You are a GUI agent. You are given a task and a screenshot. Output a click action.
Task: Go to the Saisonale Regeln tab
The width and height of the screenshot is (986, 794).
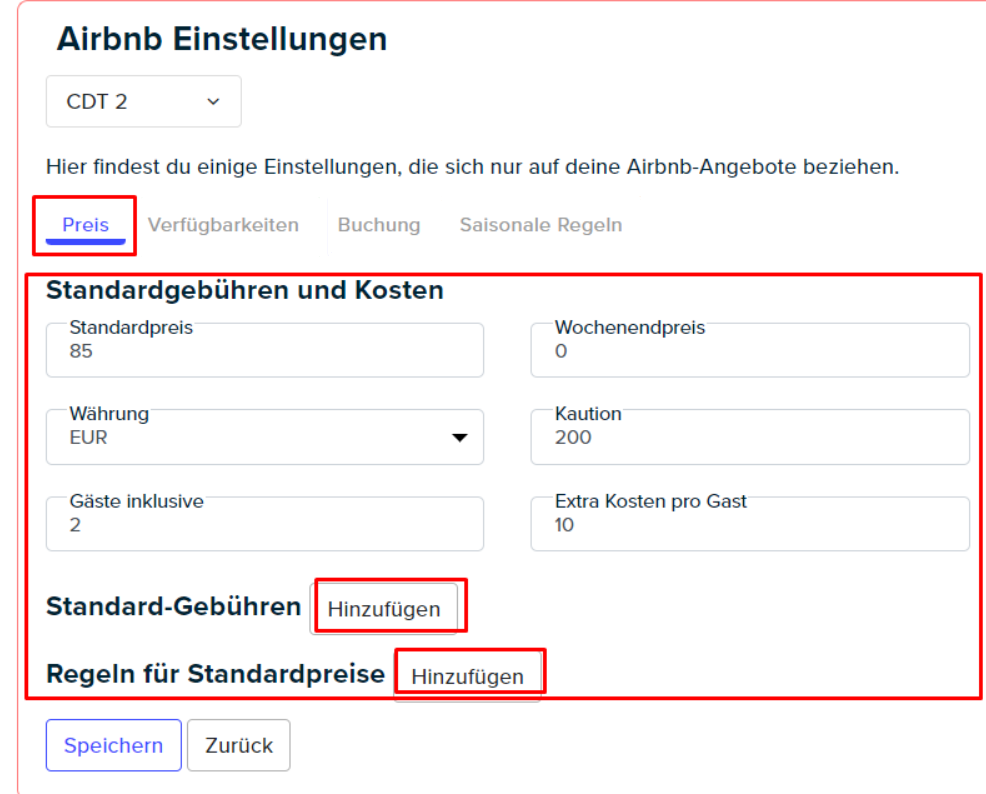pyautogui.click(x=541, y=224)
